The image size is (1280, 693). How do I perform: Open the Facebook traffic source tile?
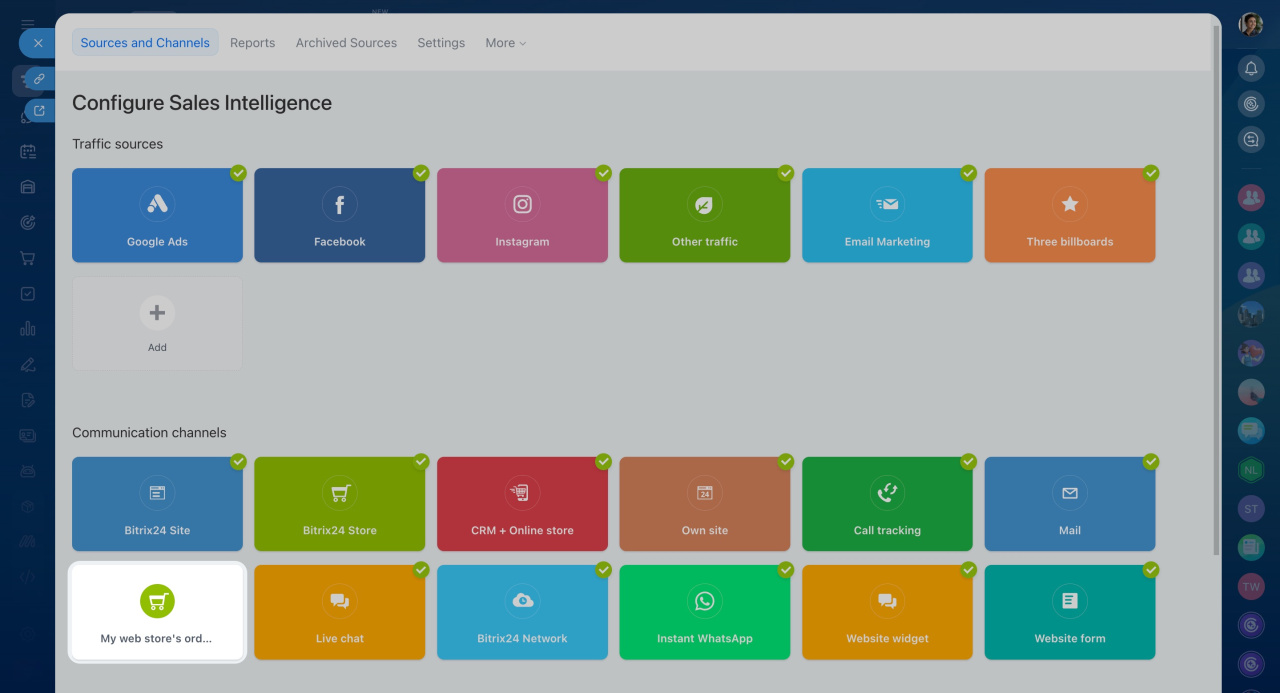(x=339, y=215)
